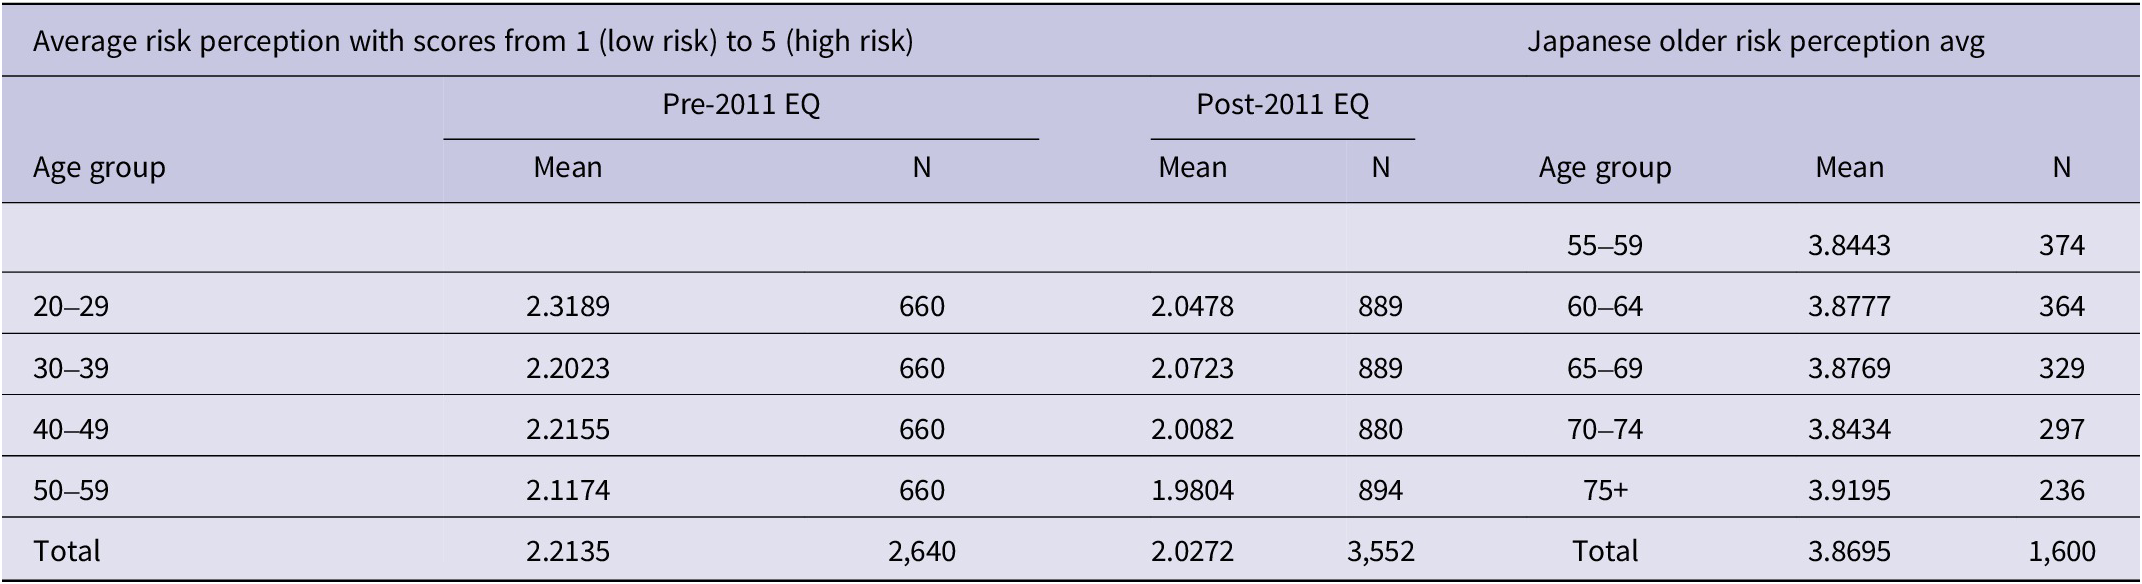
Task: Select the "Japanese older risk perception avg" heading
Action: pyautogui.click(x=1755, y=42)
